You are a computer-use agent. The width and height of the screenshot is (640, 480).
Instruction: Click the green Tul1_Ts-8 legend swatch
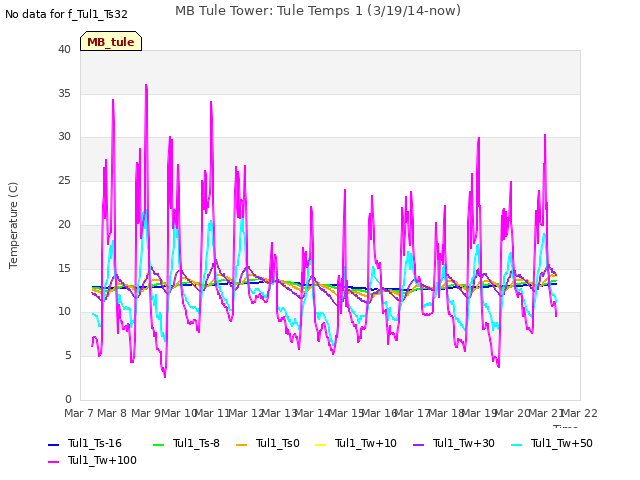[x=158, y=444]
